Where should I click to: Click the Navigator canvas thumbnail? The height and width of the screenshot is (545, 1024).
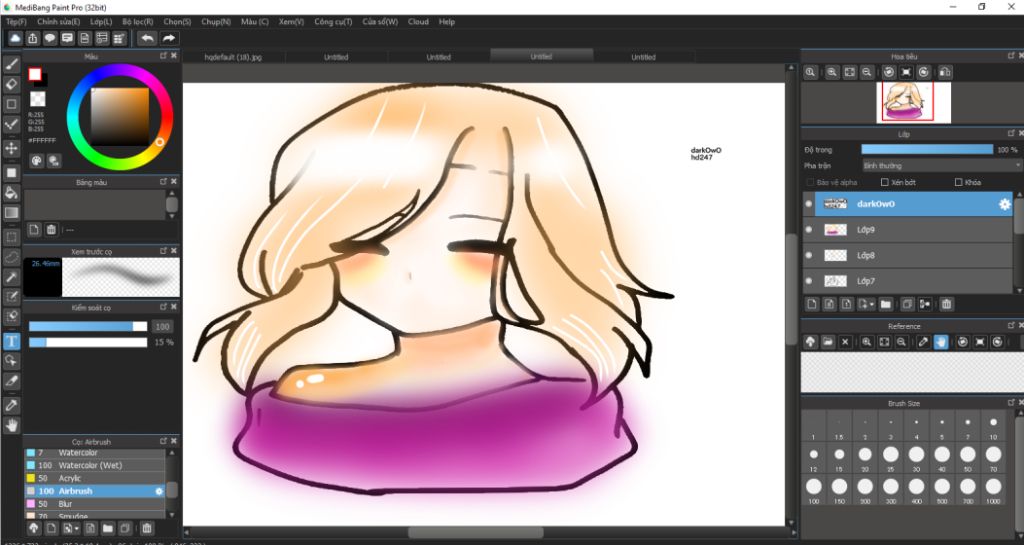pyautogui.click(x=913, y=102)
